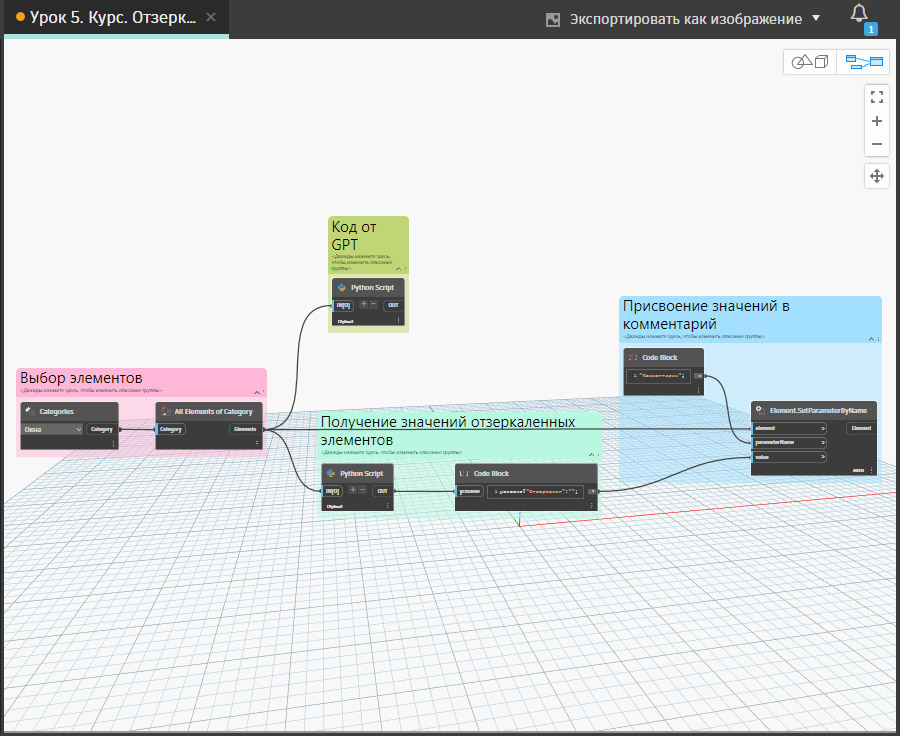Add input port on GPT Python Script
Screen dimensions: 900x736
click(x=364, y=305)
